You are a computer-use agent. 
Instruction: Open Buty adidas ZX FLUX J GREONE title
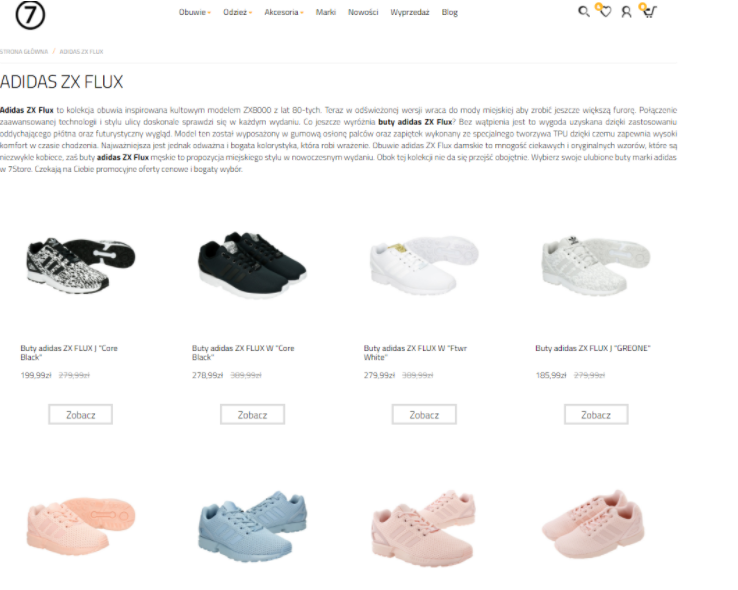(593, 348)
